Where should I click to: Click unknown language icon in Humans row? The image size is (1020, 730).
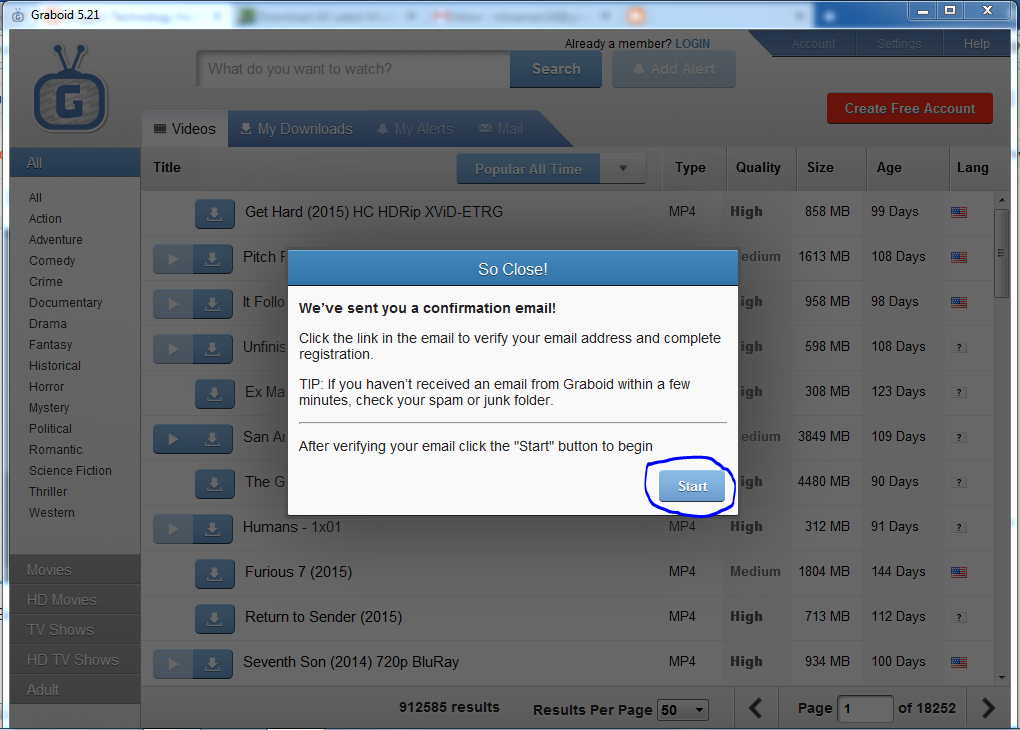pos(959,527)
